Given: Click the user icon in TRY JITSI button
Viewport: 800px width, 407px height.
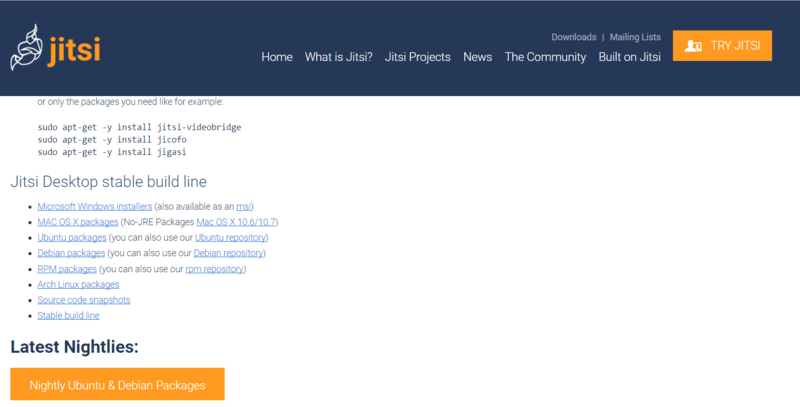Looking at the screenshot, I should point(693,46).
